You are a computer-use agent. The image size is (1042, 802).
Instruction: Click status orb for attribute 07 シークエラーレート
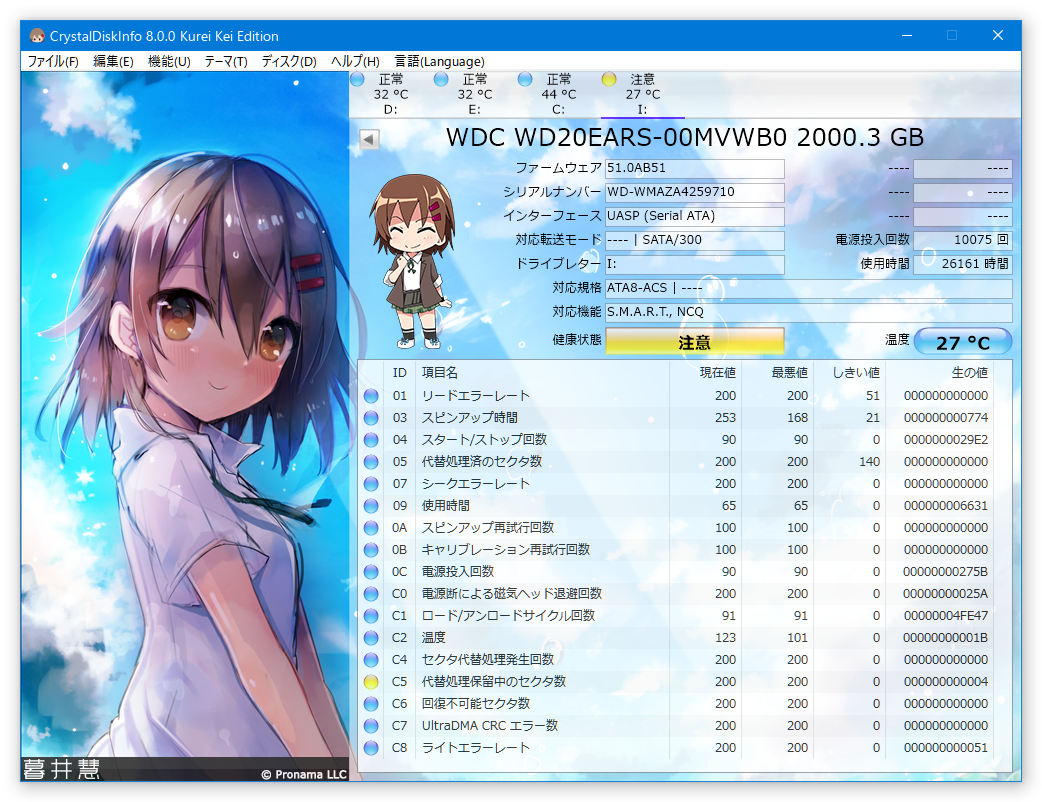pos(371,484)
